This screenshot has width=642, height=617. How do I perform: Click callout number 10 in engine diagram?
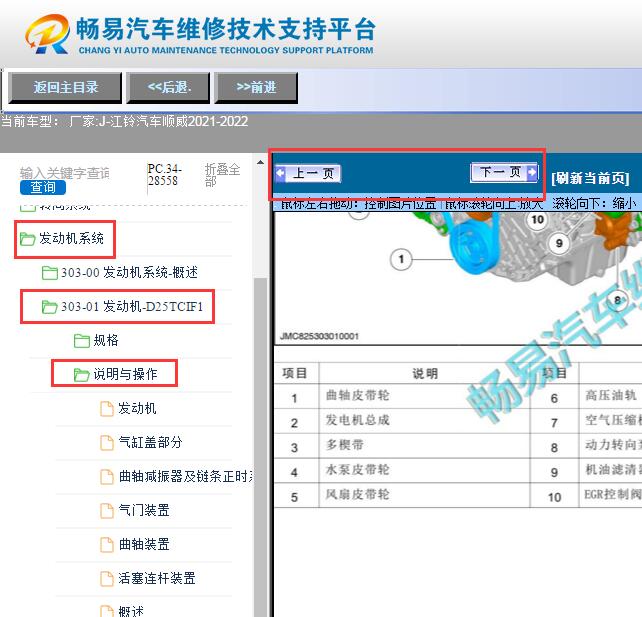point(537,220)
